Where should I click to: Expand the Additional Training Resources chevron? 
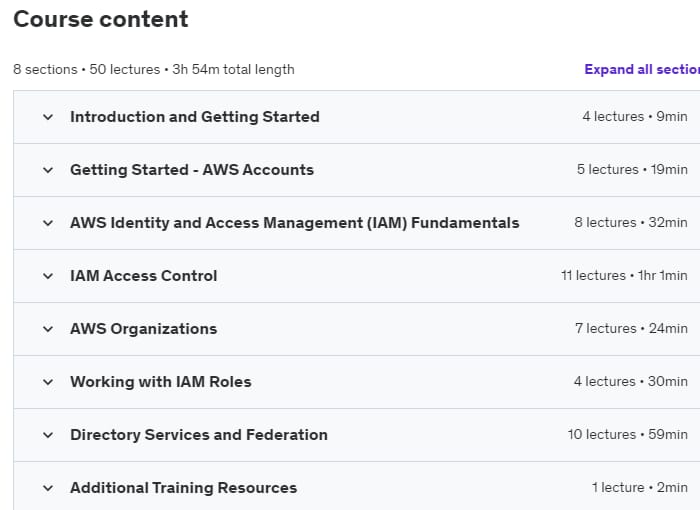pos(48,488)
